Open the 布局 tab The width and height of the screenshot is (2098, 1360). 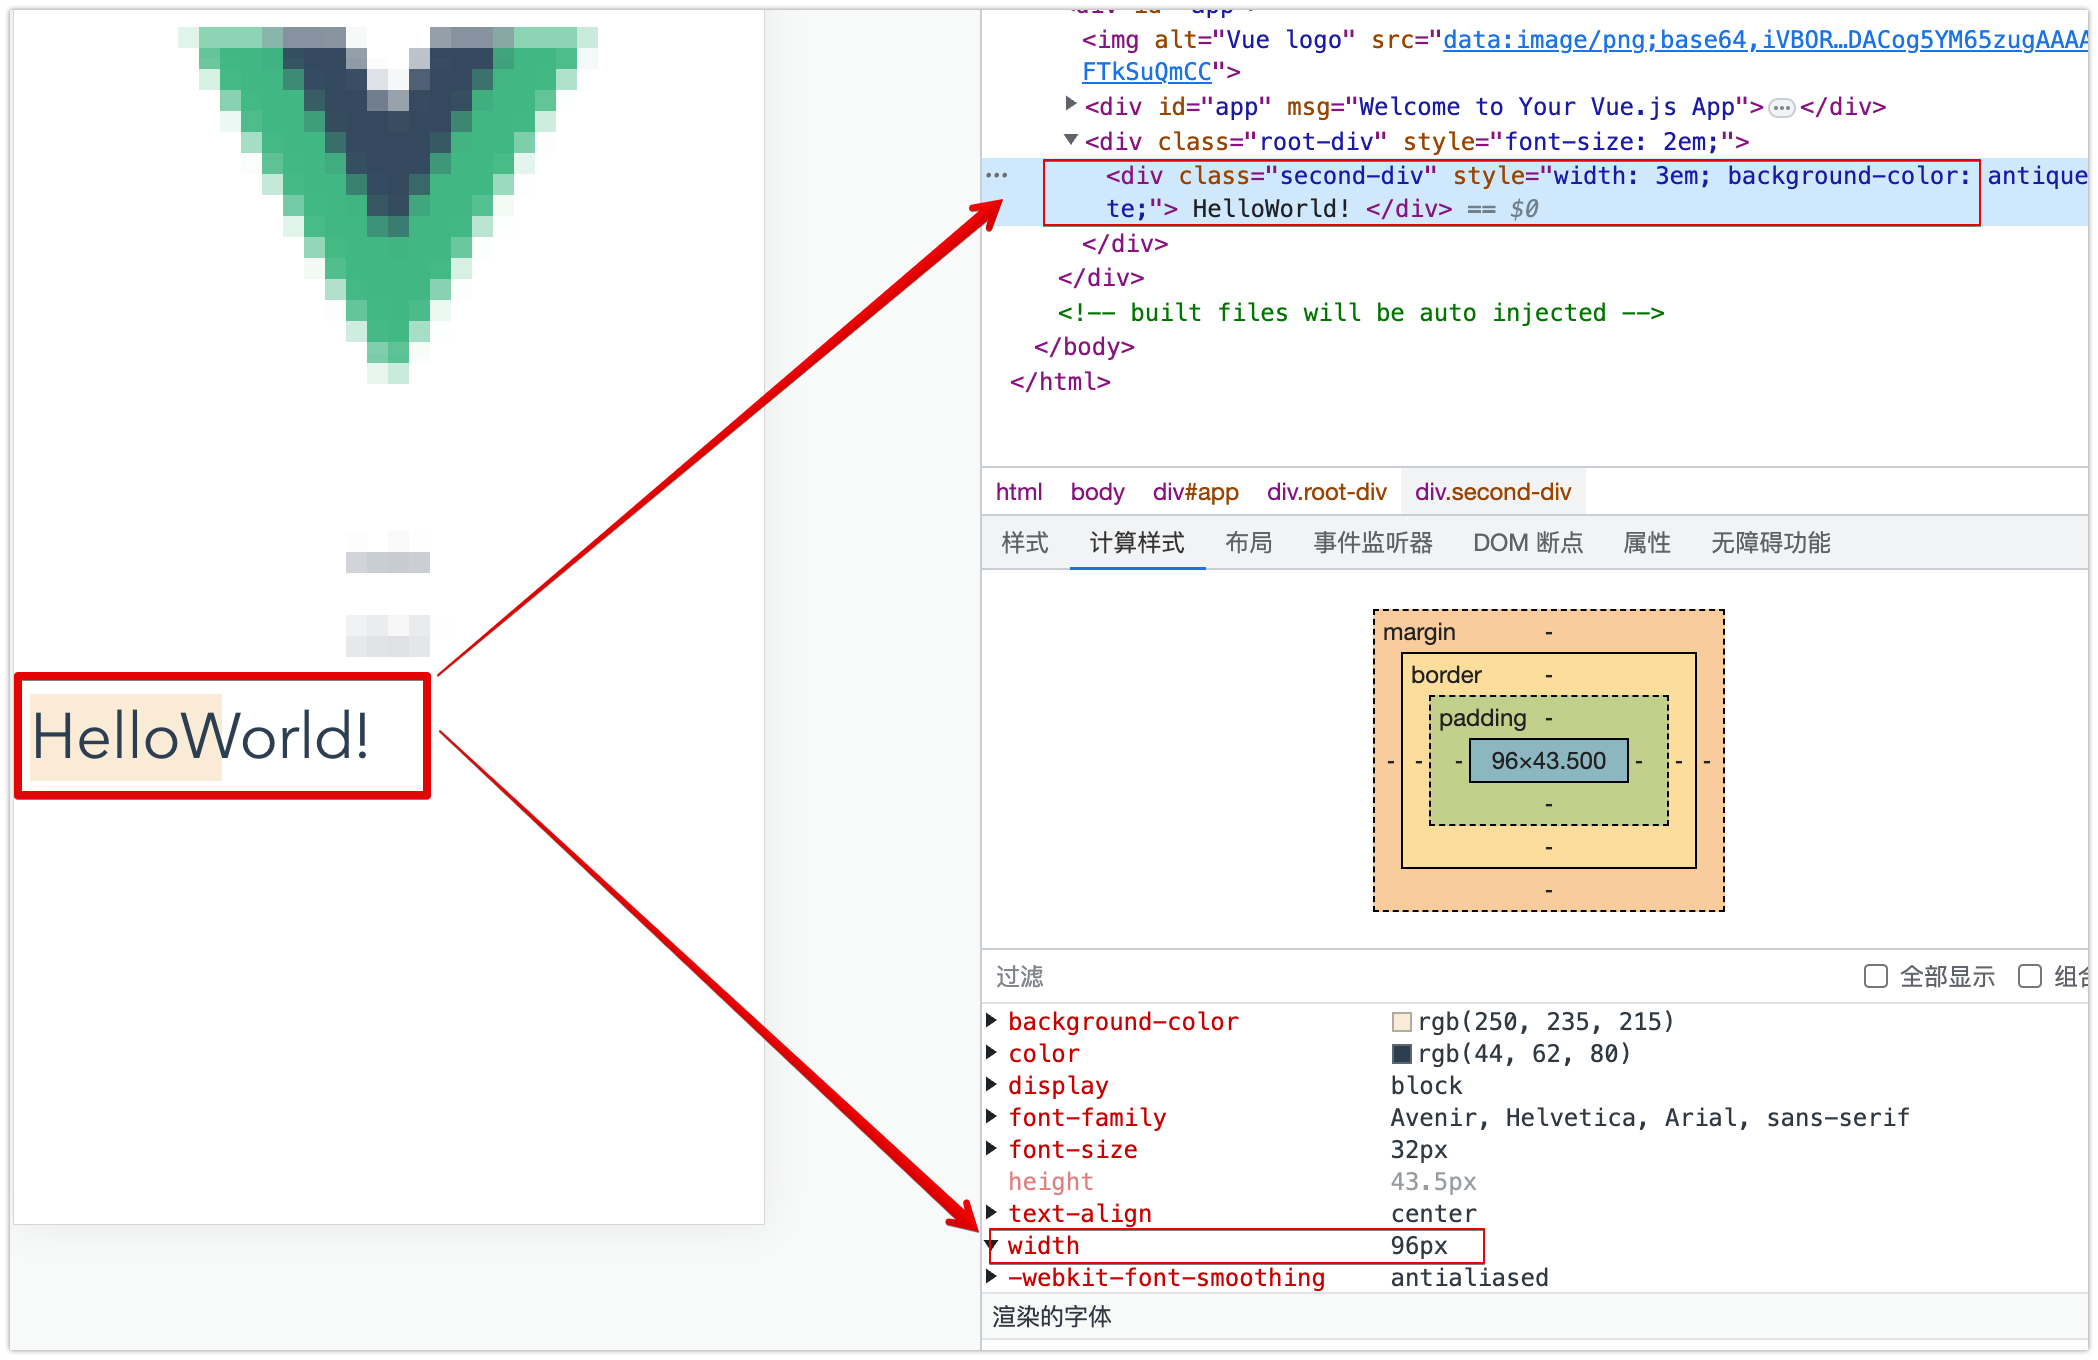[x=1249, y=543]
